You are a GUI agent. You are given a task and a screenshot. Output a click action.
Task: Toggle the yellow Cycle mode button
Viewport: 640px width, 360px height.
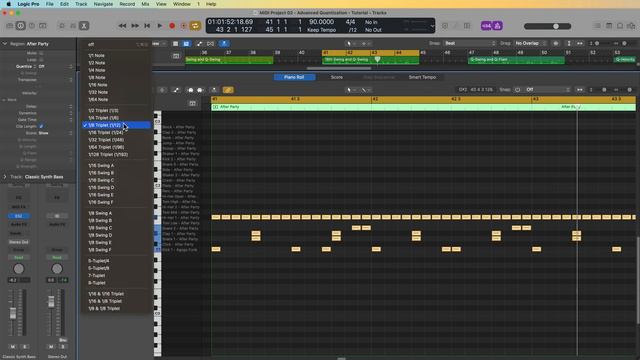(196, 26)
